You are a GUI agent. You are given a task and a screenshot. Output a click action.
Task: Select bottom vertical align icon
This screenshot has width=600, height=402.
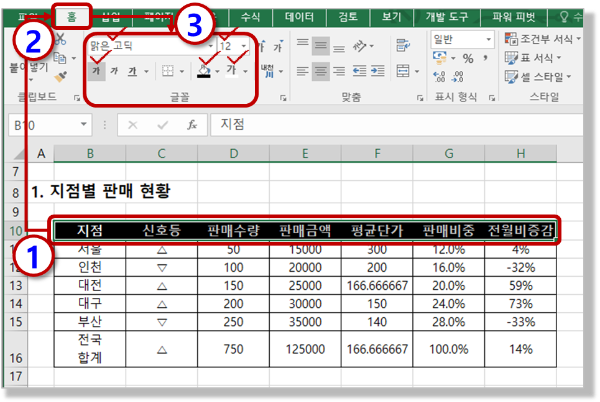[x=339, y=47]
